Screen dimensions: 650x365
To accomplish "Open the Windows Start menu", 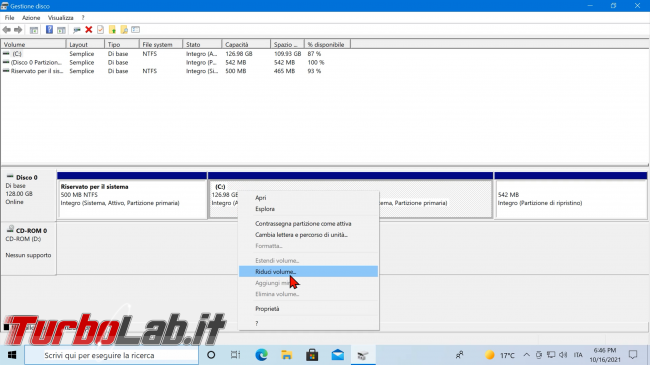I will pos(12,355).
